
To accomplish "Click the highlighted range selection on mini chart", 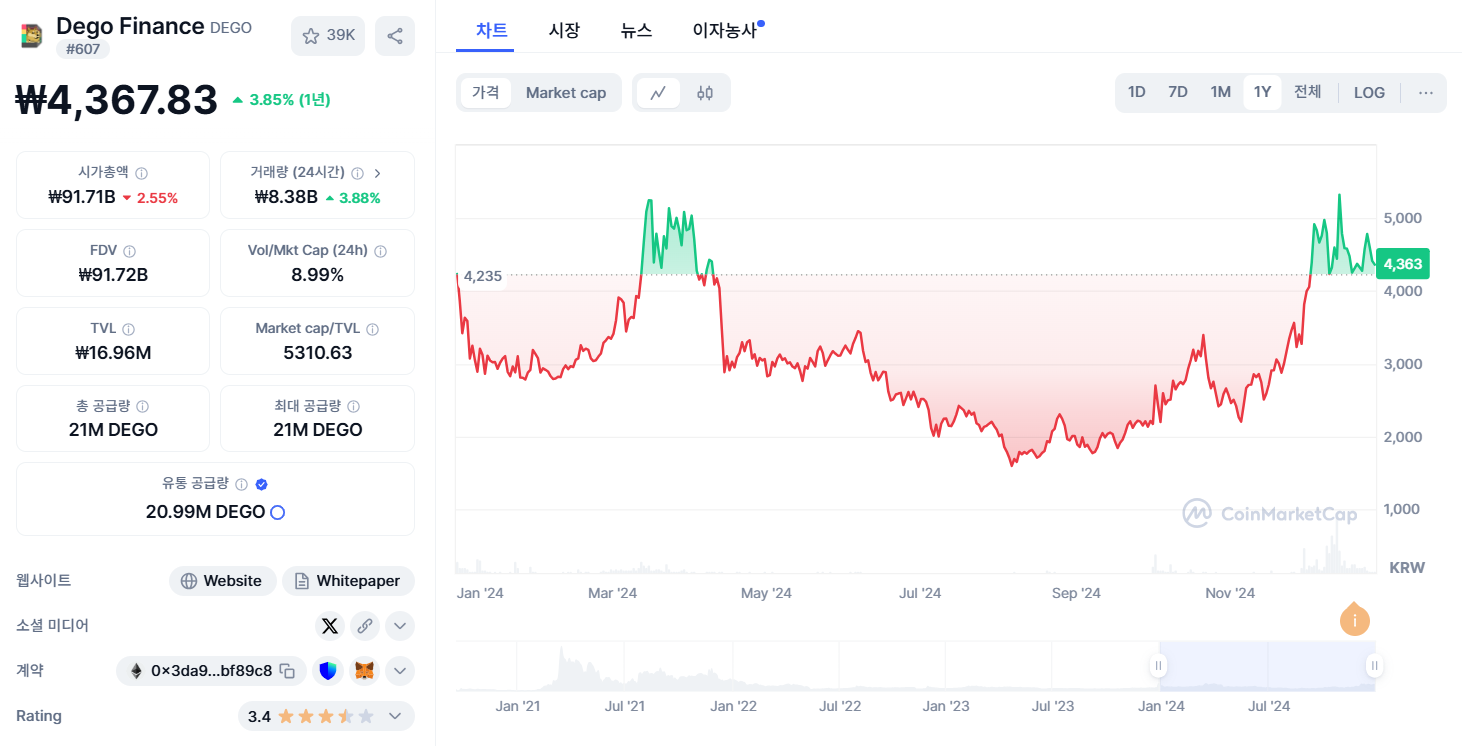I will (x=1267, y=666).
